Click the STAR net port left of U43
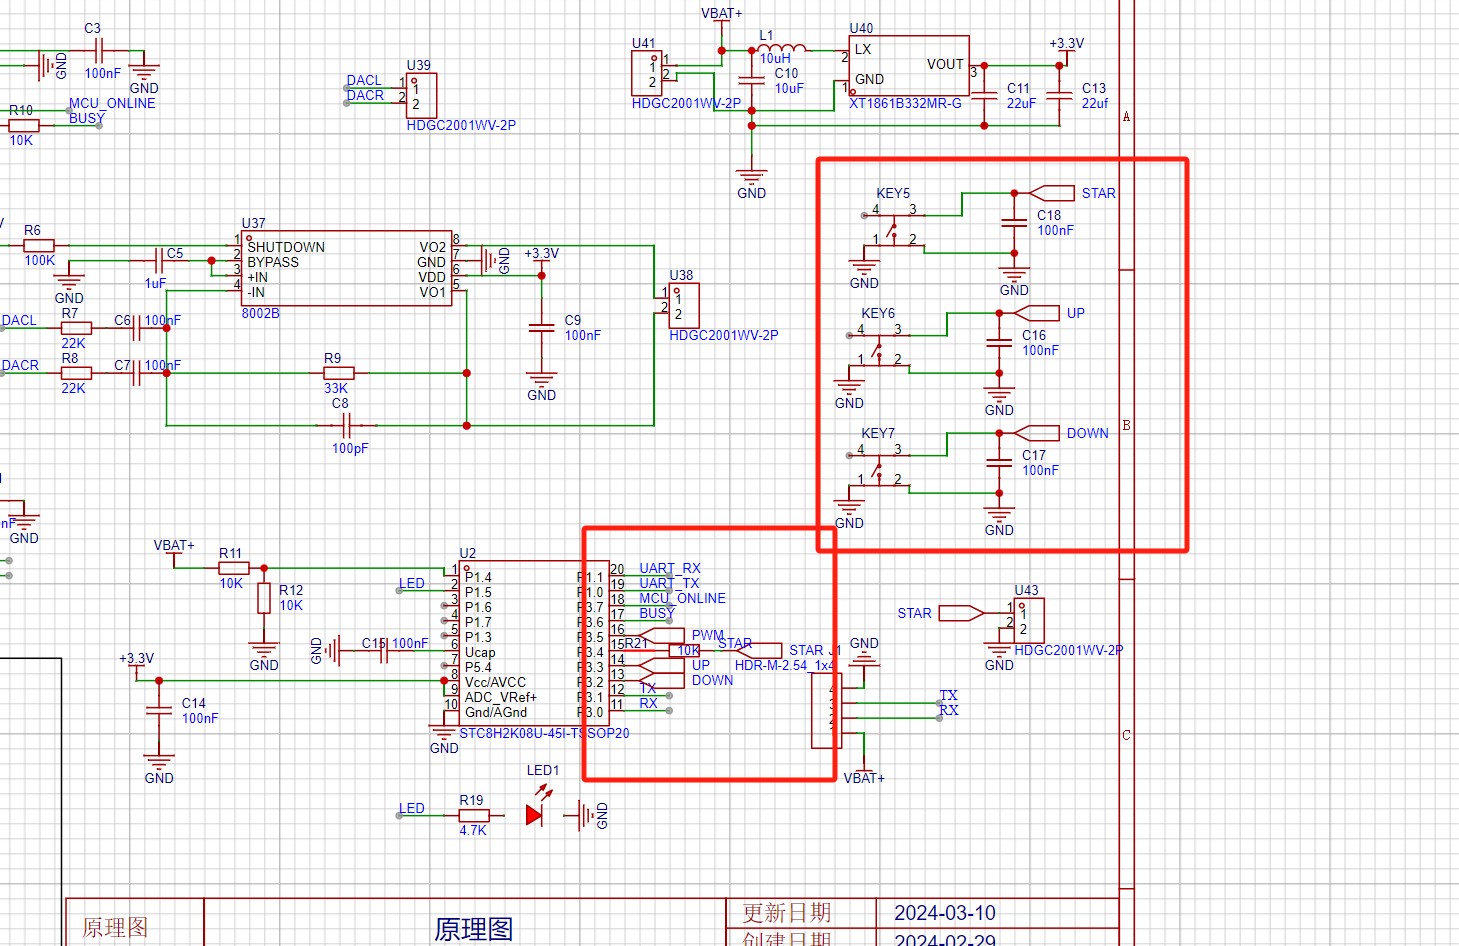1459x946 pixels. click(x=961, y=613)
